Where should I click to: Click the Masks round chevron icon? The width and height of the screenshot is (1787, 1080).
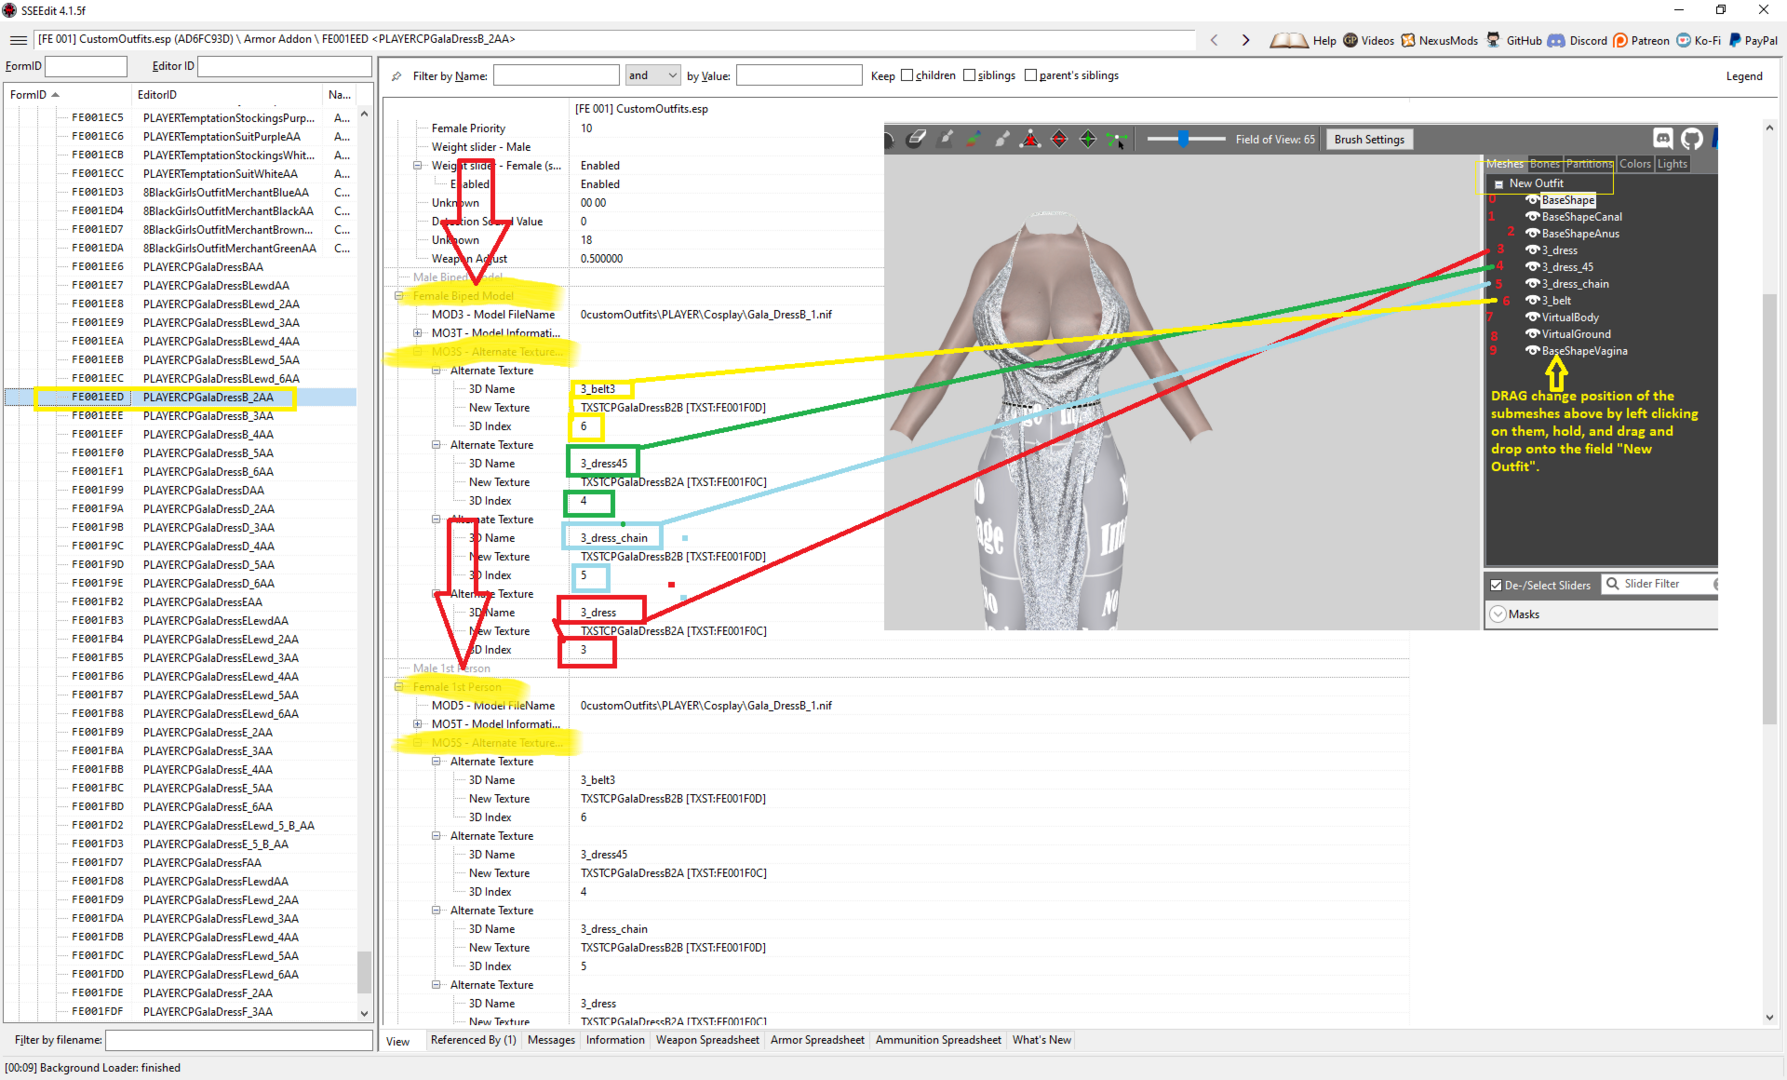1498,614
